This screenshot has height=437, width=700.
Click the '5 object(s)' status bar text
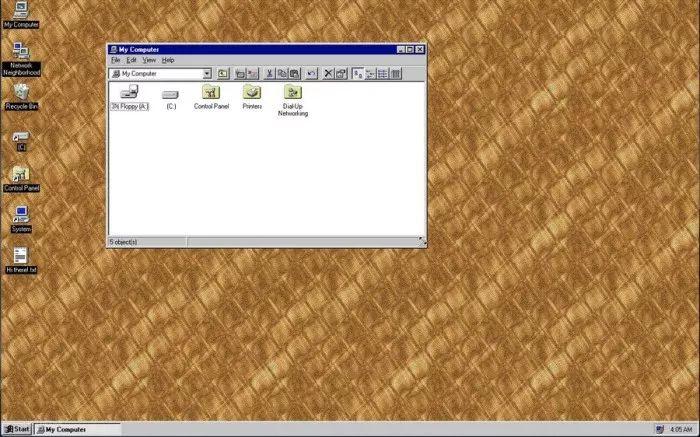[124, 242]
